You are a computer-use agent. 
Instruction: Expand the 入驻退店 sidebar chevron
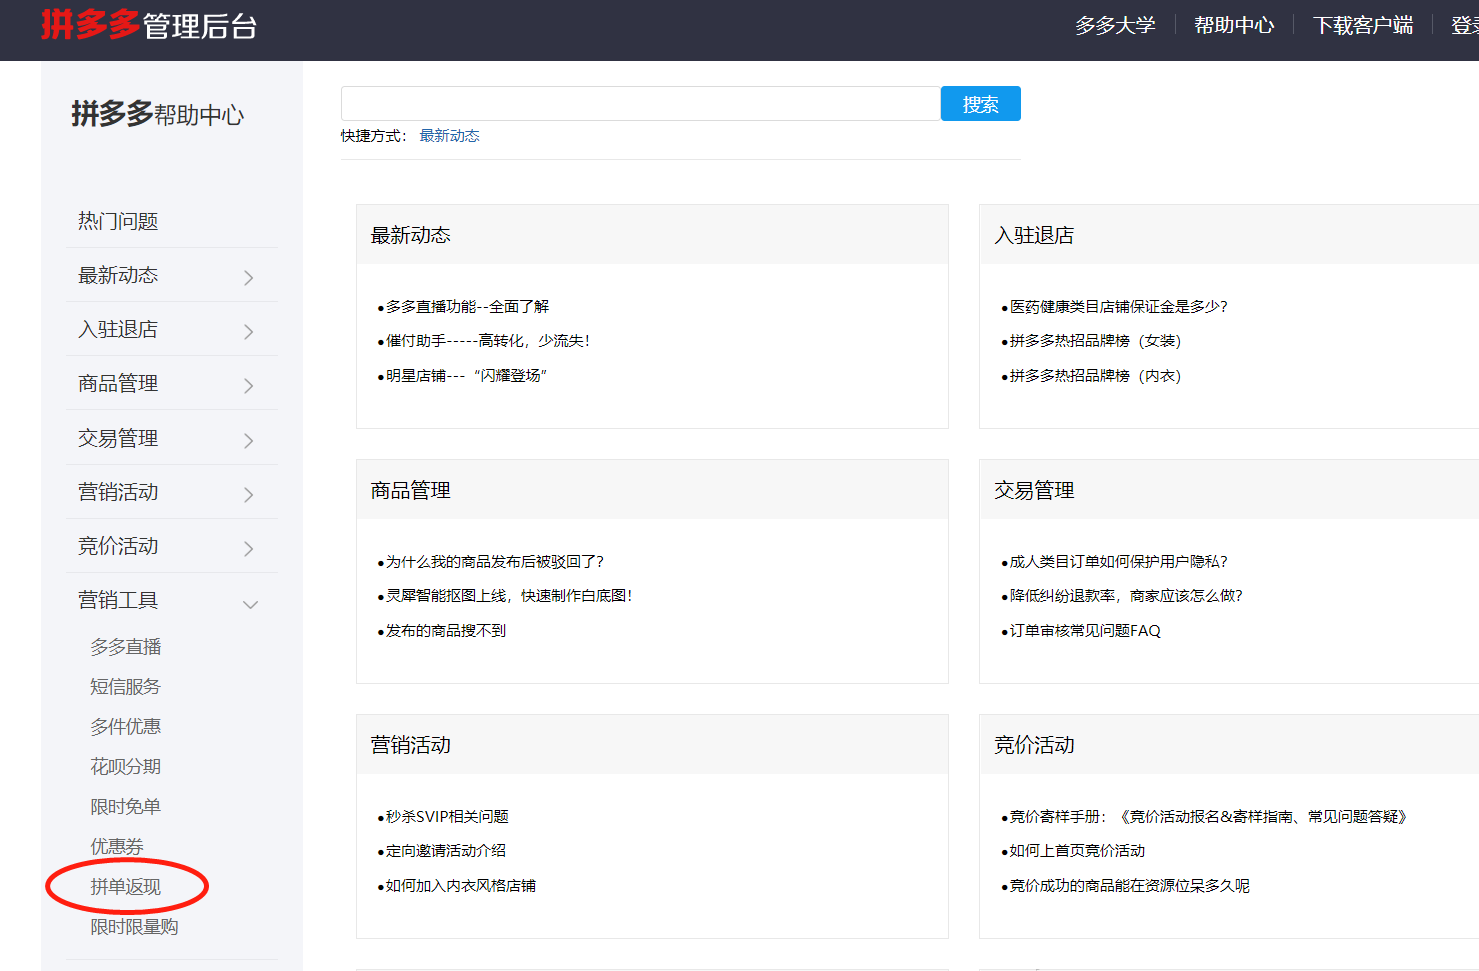click(x=249, y=331)
